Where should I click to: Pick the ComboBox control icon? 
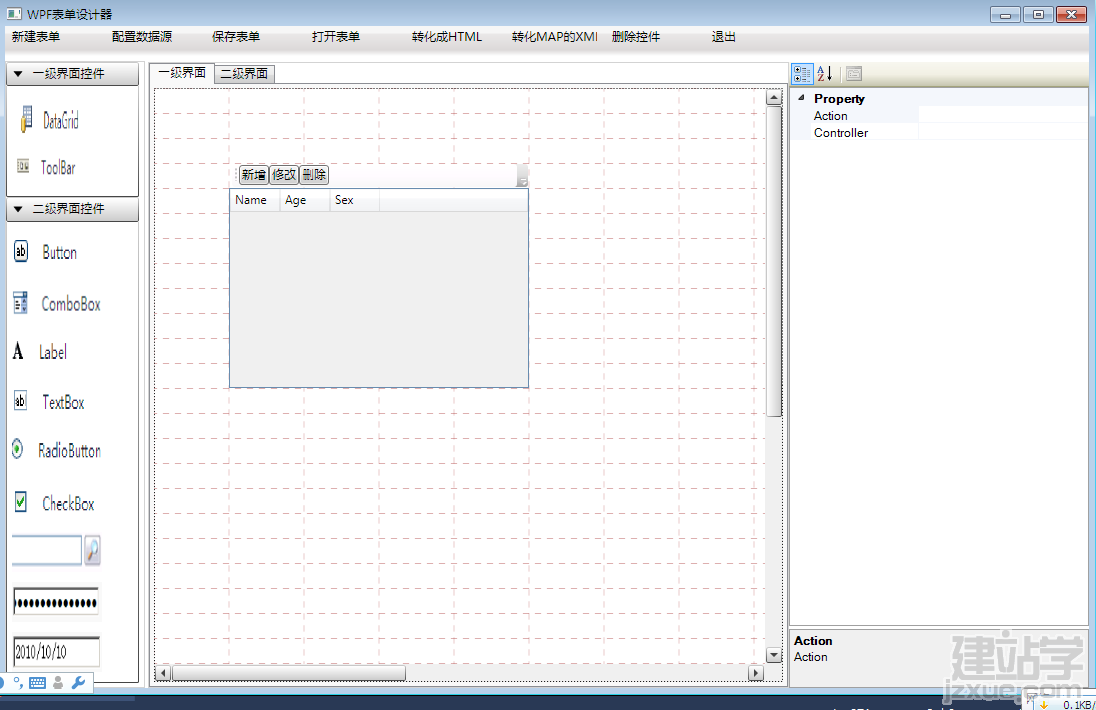click(x=21, y=303)
